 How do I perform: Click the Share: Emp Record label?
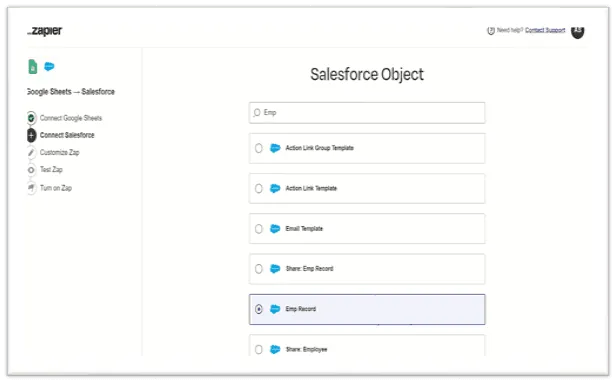[x=309, y=269]
